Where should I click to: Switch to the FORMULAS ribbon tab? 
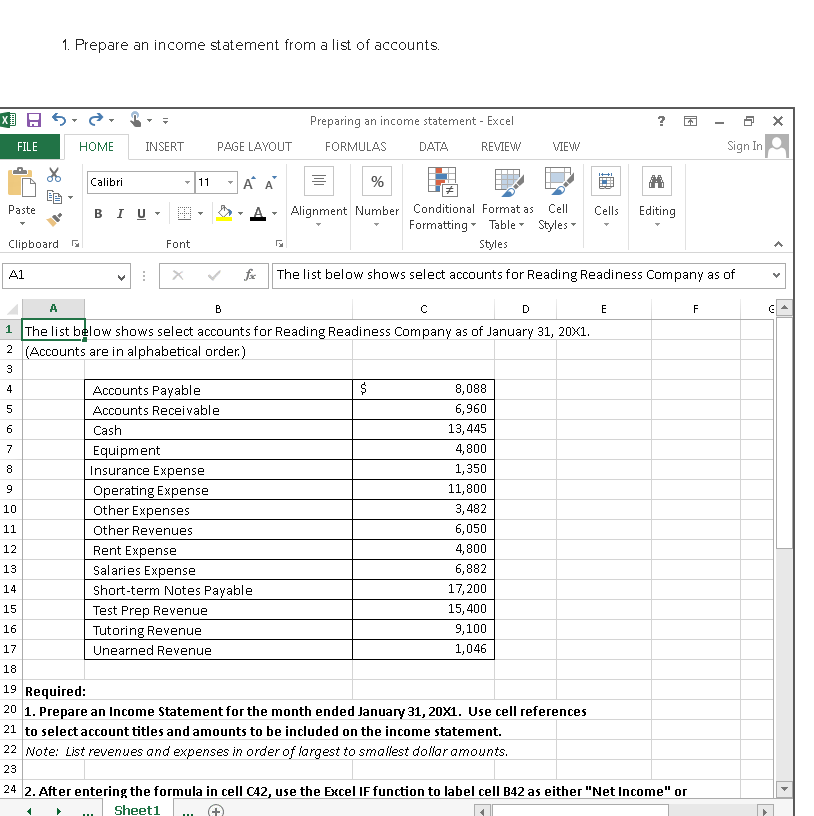coord(355,146)
